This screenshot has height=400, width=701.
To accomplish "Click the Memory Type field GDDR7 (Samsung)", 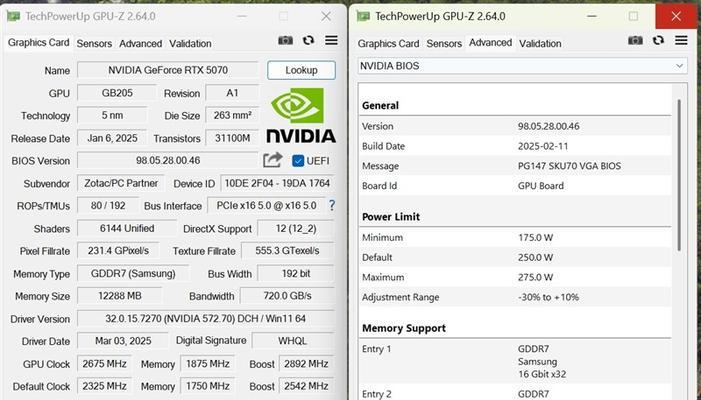I will coord(133,274).
